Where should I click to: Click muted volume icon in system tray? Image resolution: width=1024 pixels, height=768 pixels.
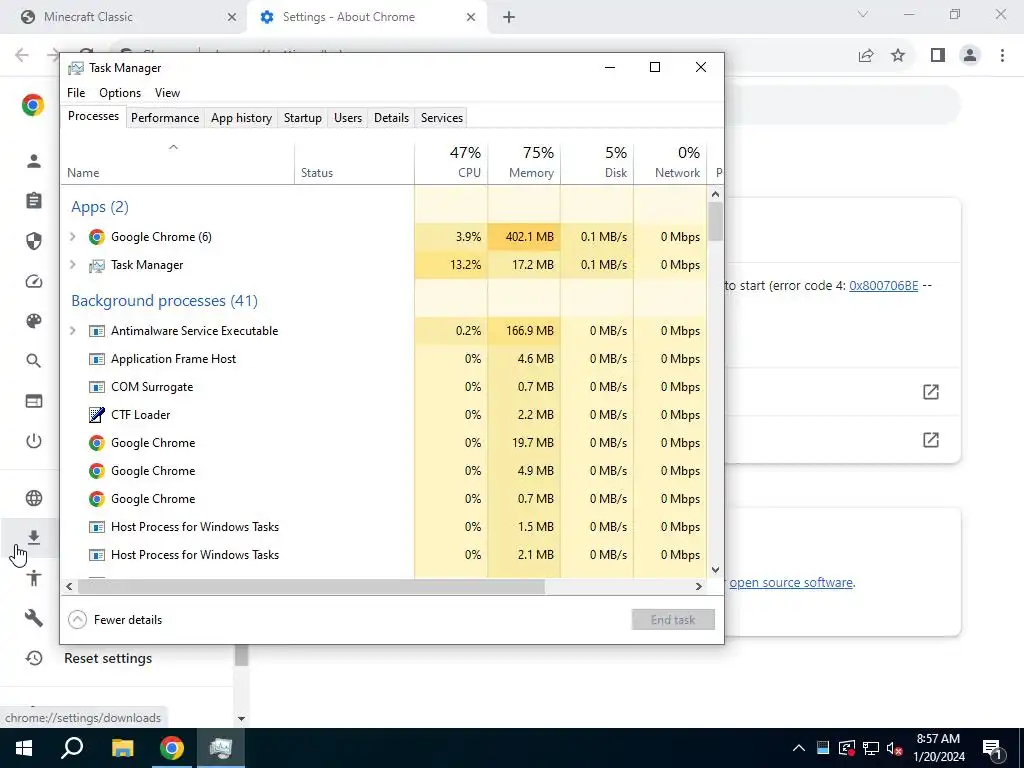tap(895, 748)
